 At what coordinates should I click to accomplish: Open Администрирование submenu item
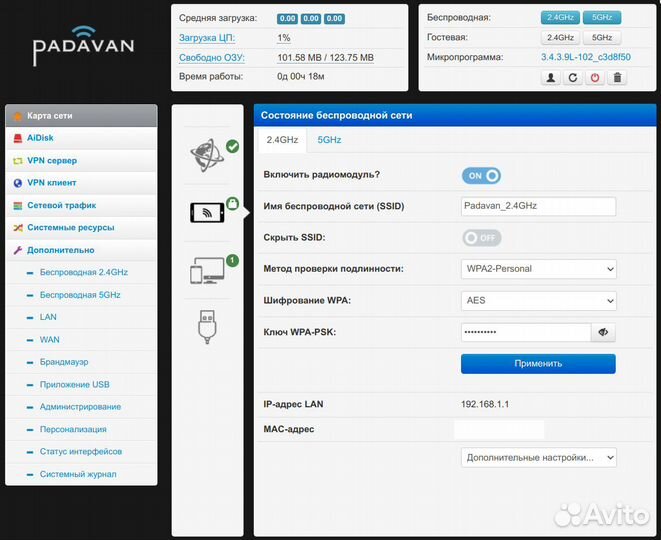(x=81, y=407)
